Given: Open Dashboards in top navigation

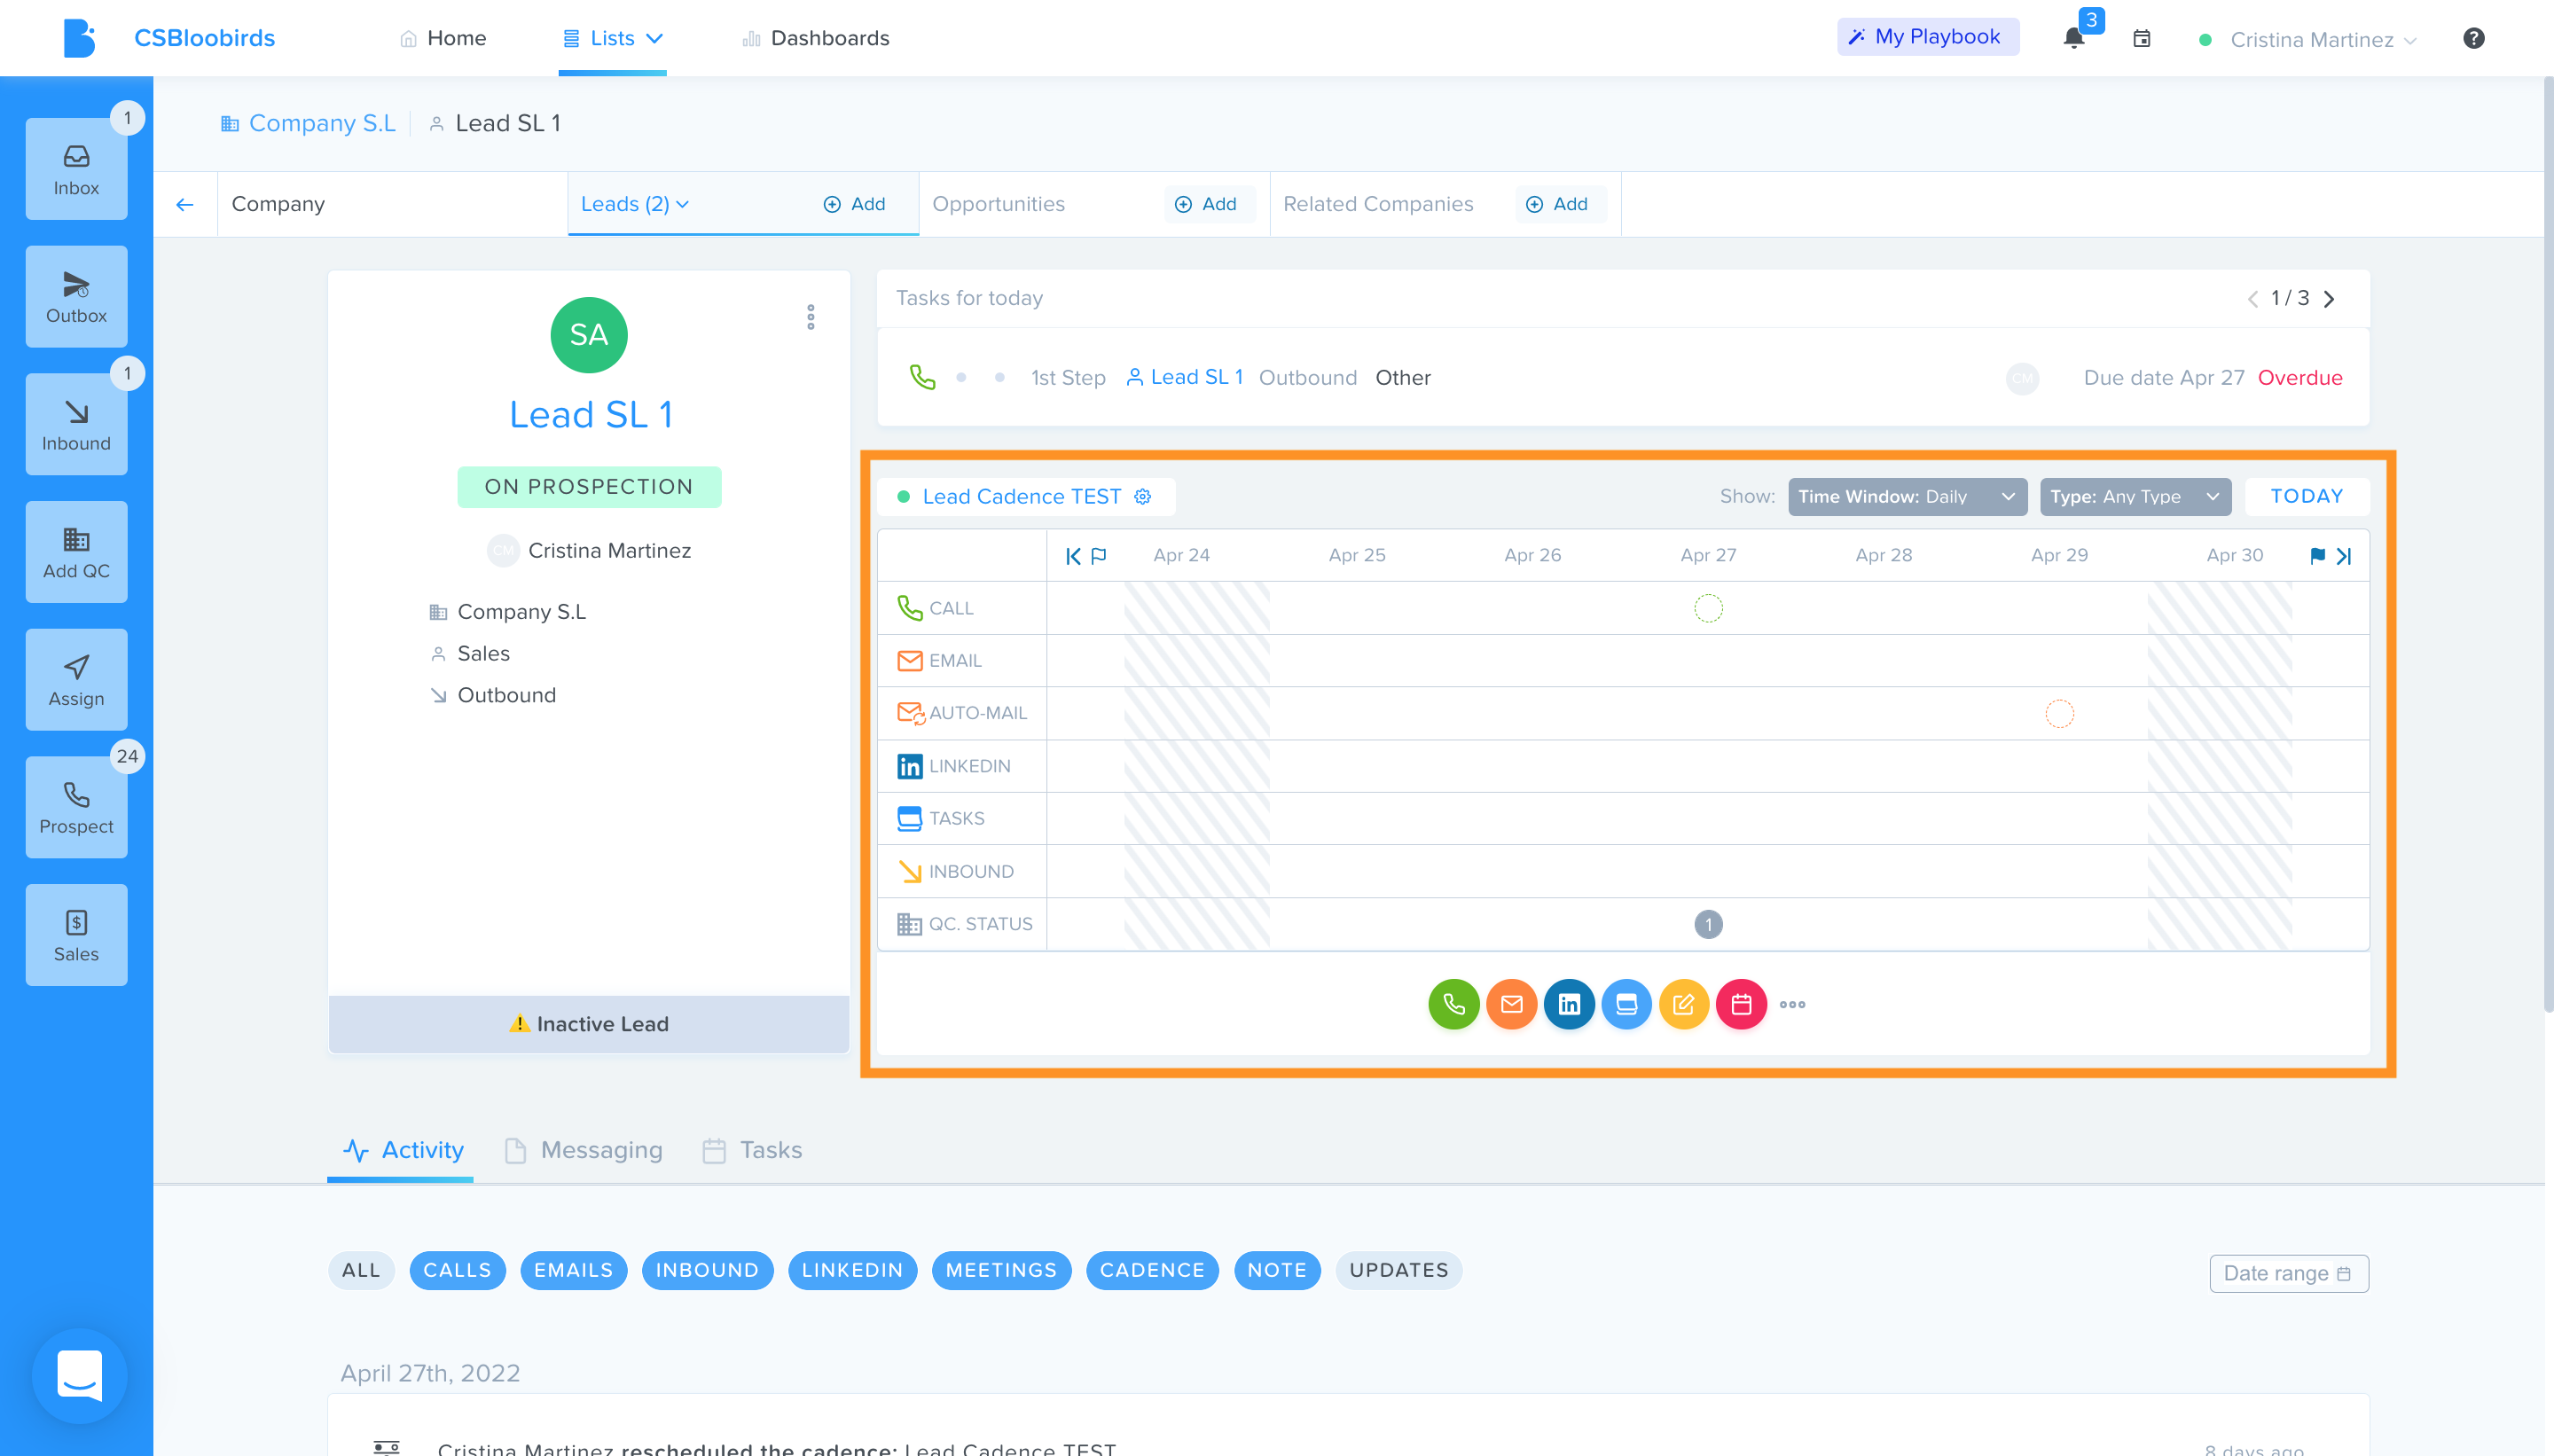Looking at the screenshot, I should (x=815, y=38).
